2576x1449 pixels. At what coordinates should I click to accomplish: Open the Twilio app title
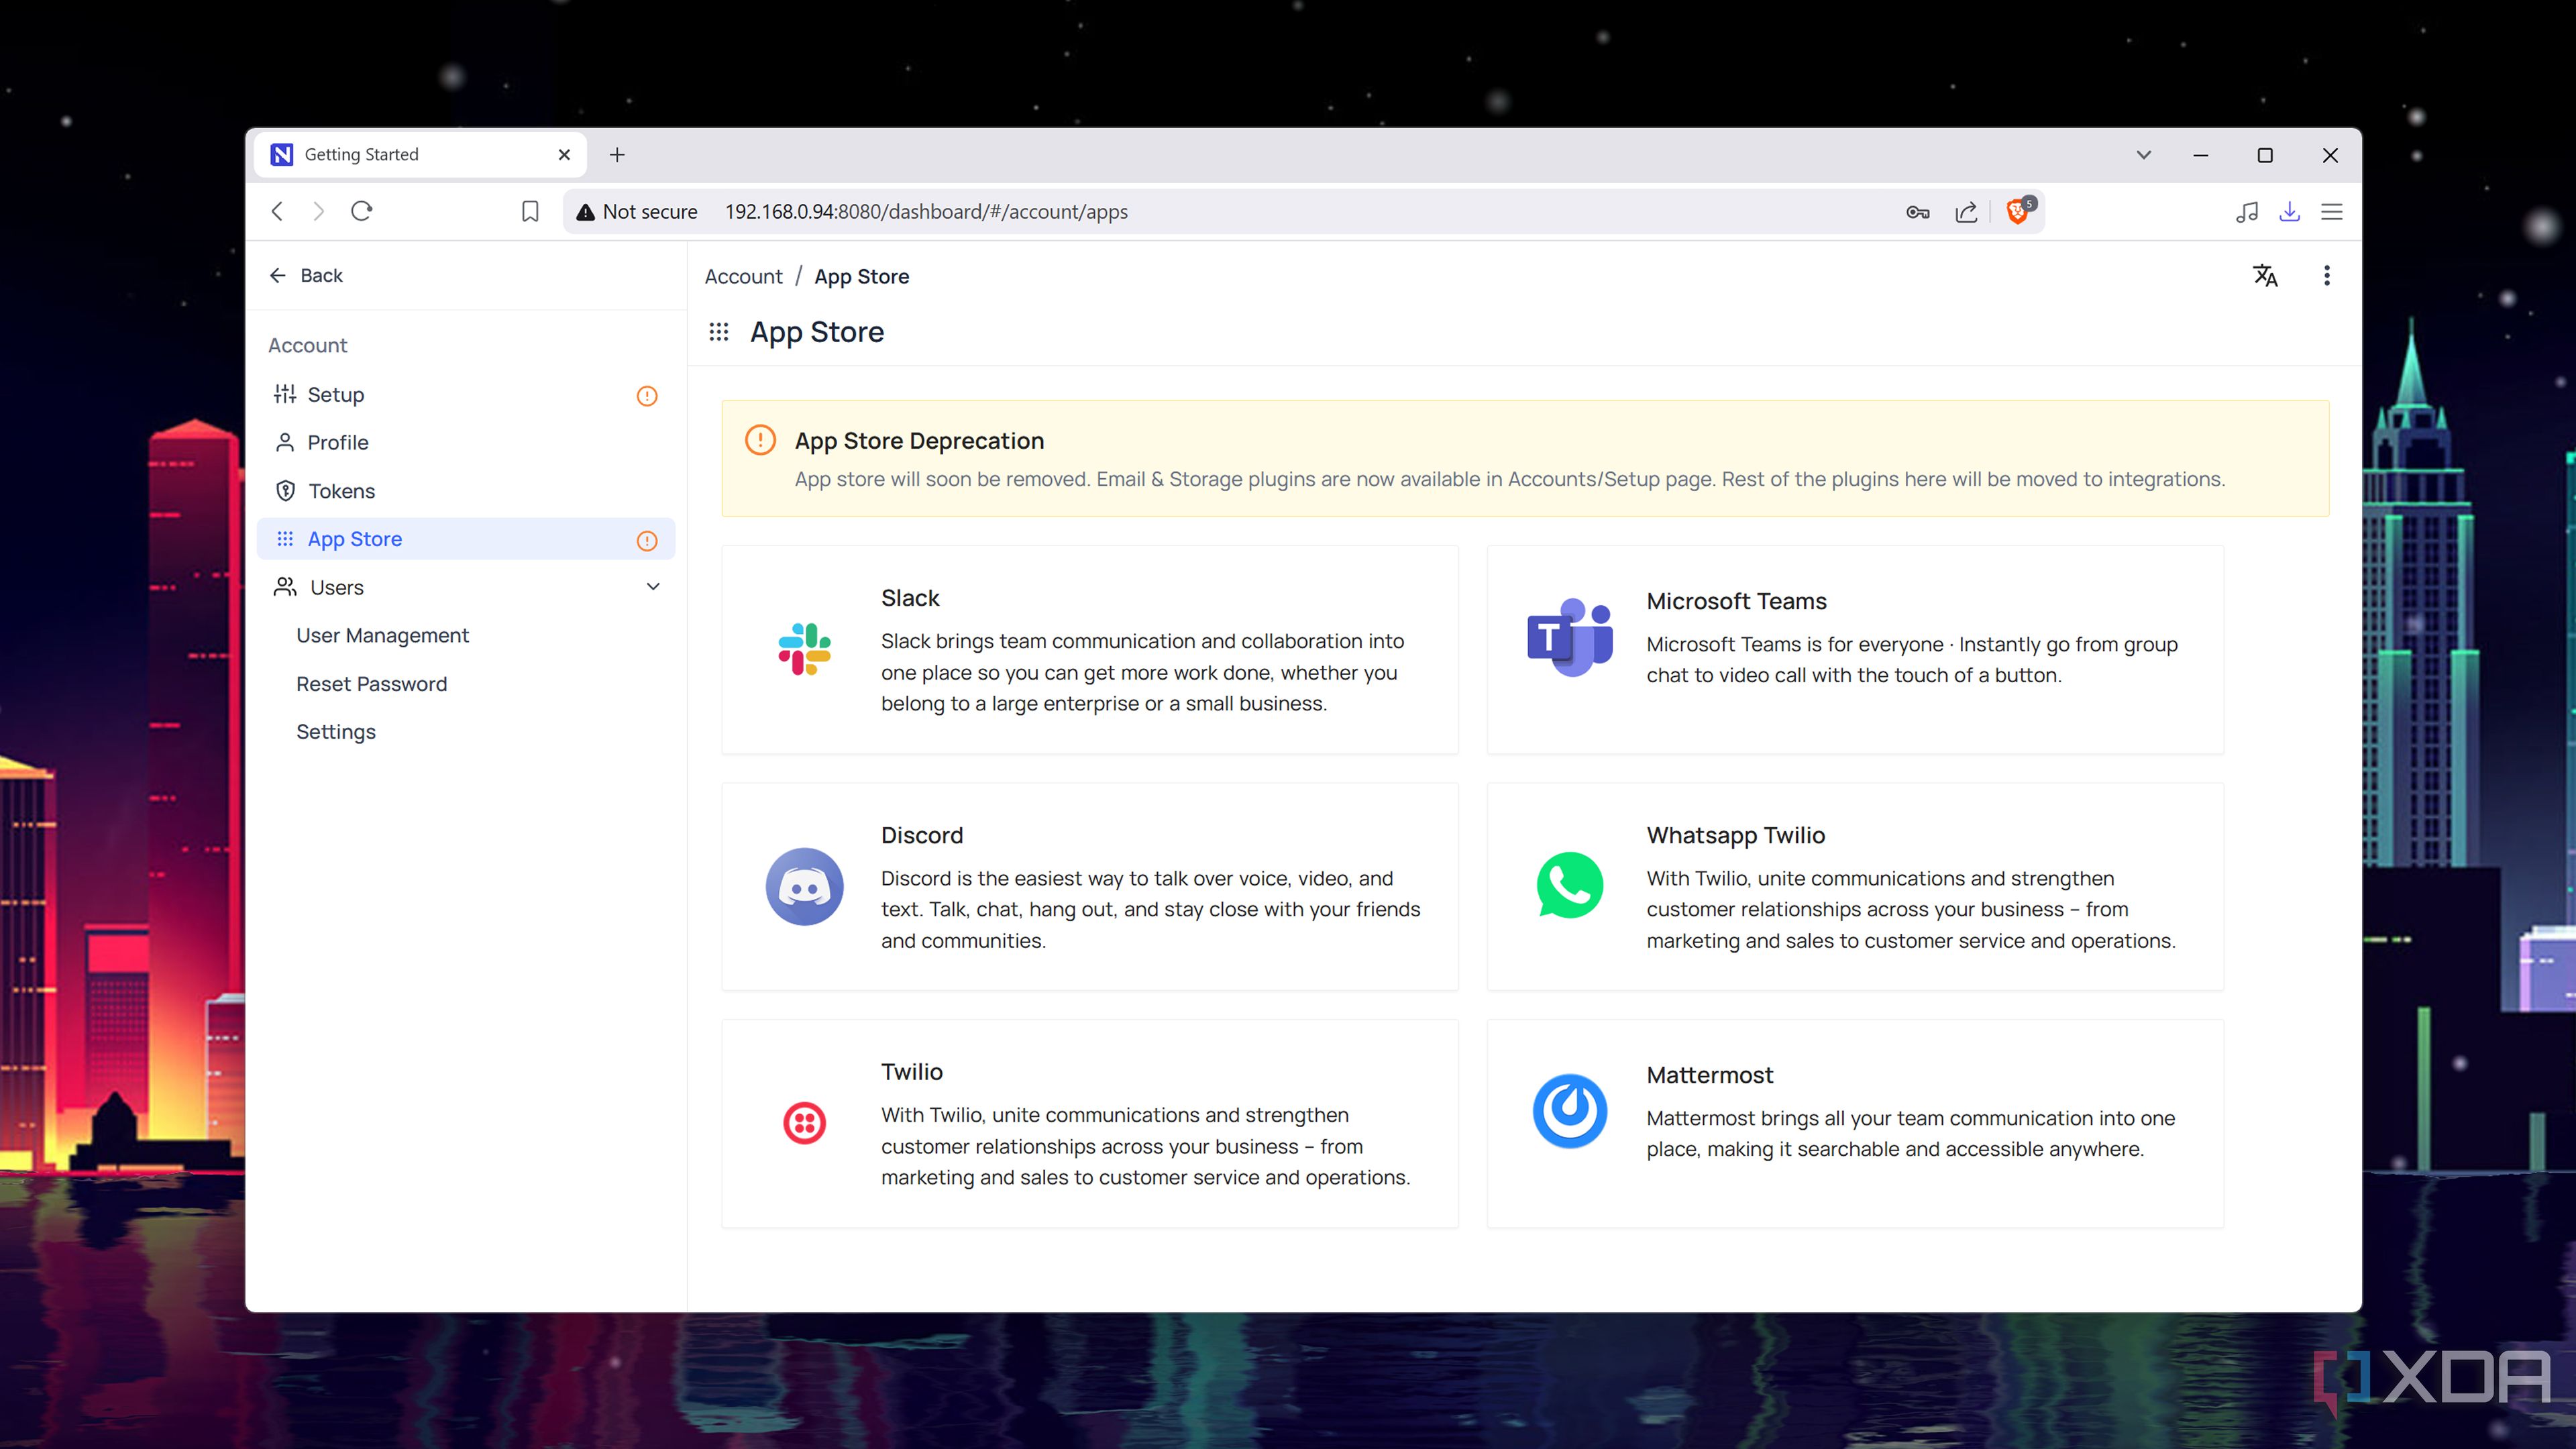pyautogui.click(x=912, y=1072)
